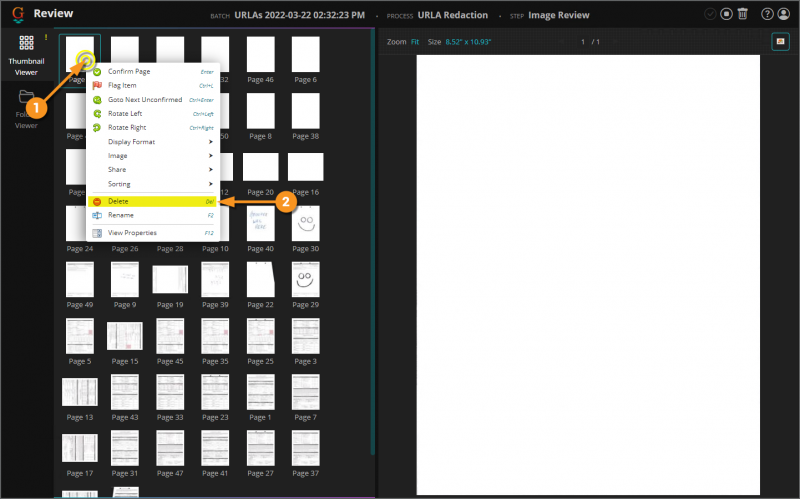Click the page number 1 field
The image size is (800, 499).
coord(583,42)
